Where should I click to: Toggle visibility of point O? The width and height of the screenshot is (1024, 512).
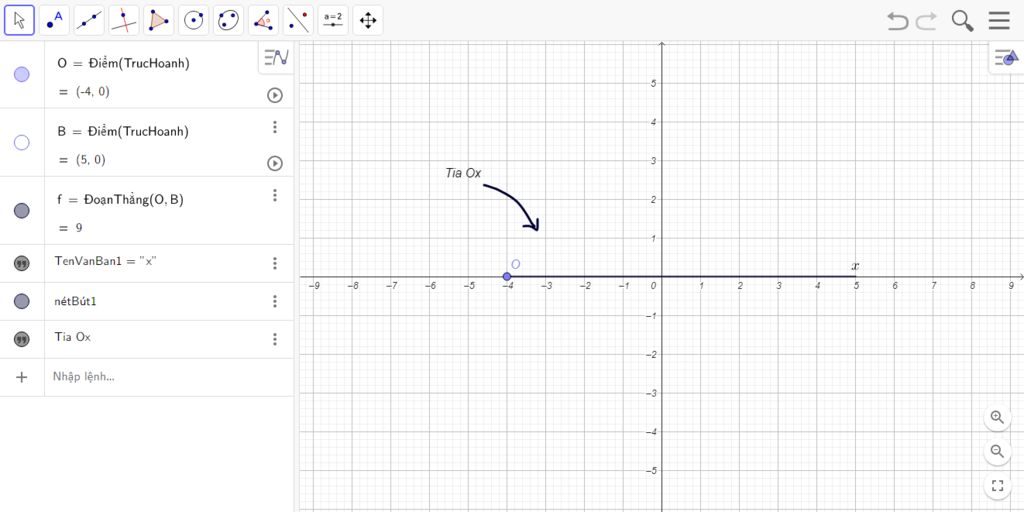coord(22,74)
